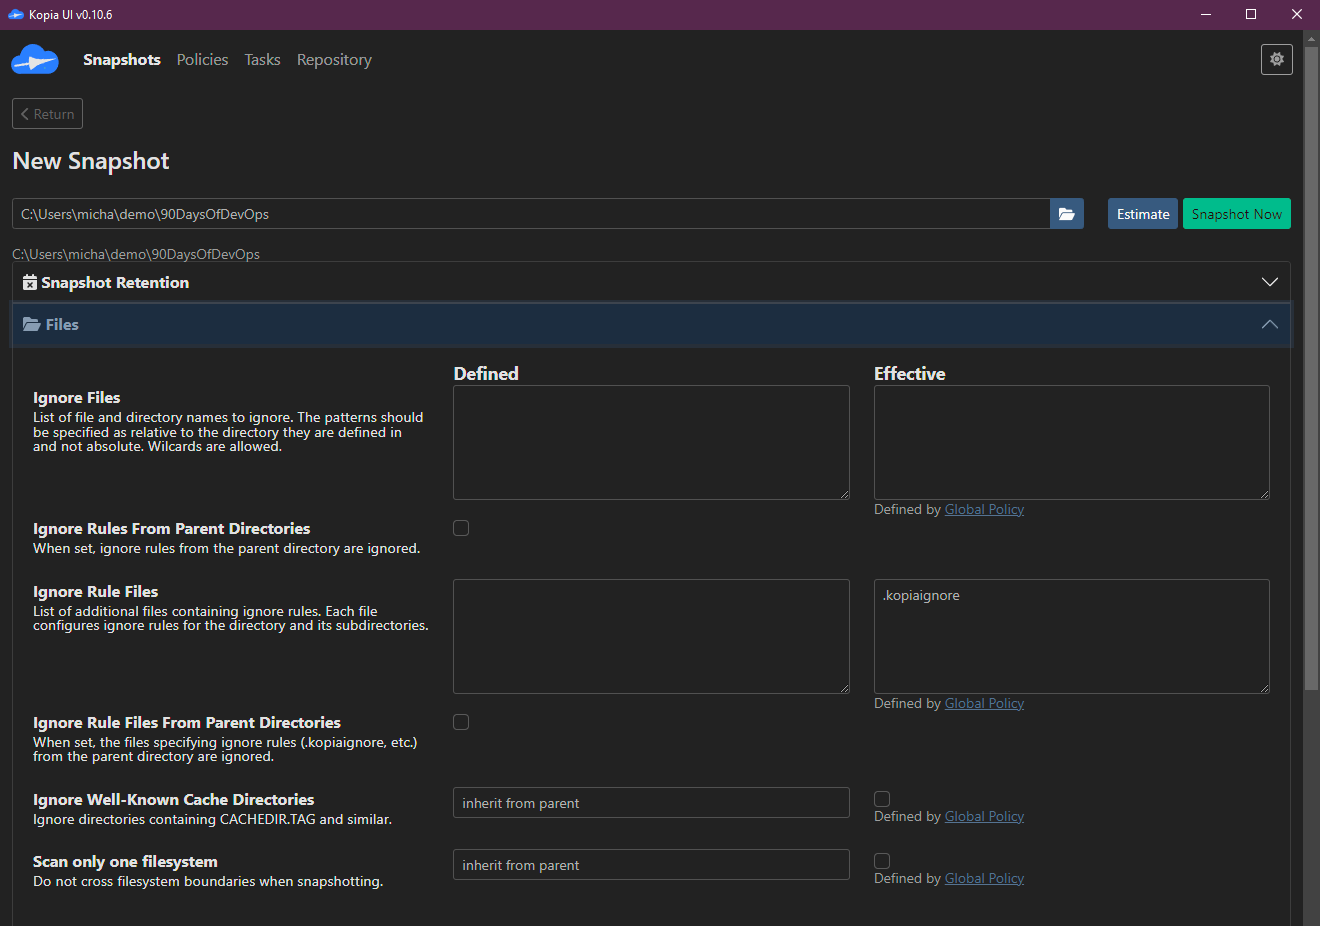Viewport: 1320px width, 926px height.
Task: Open Scan only one filesystem dropdown
Action: (651, 865)
